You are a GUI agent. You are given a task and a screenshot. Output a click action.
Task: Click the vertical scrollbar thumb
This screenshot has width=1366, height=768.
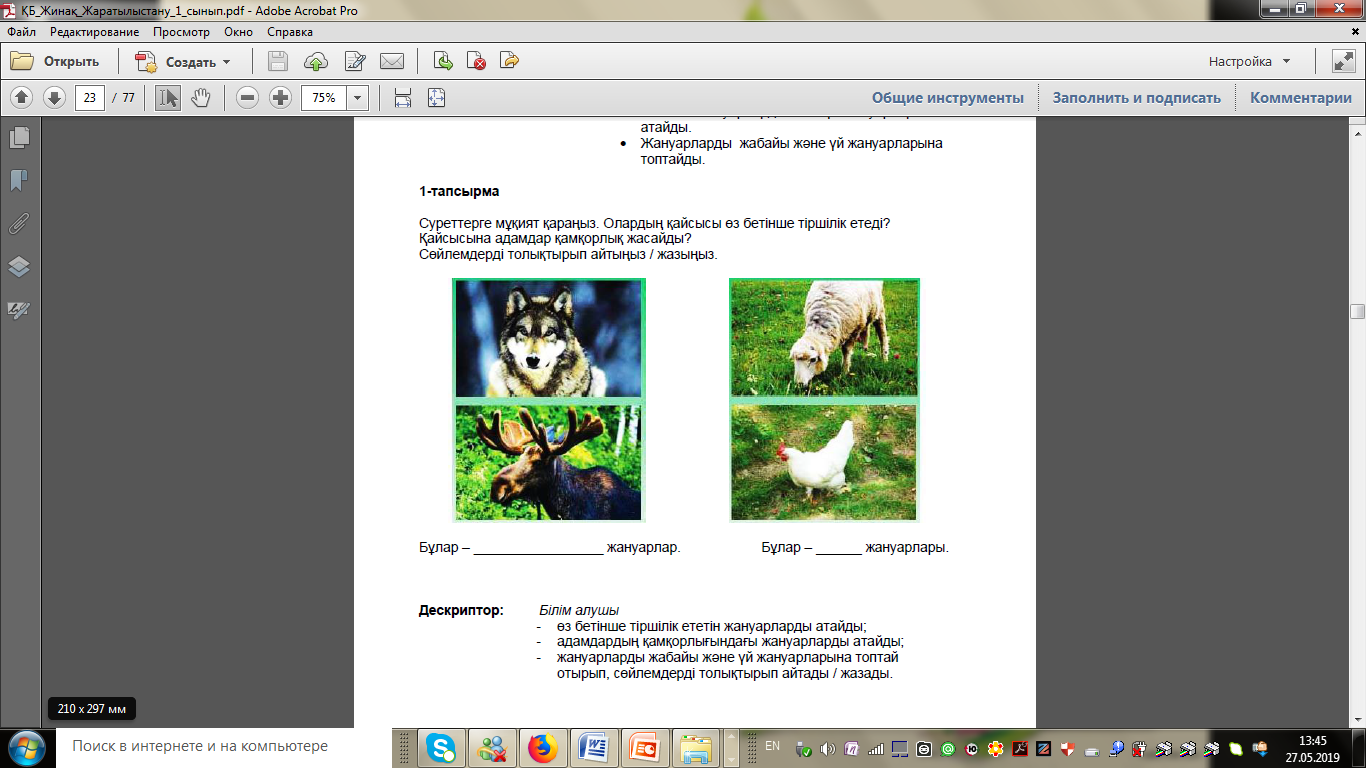tap(1357, 312)
